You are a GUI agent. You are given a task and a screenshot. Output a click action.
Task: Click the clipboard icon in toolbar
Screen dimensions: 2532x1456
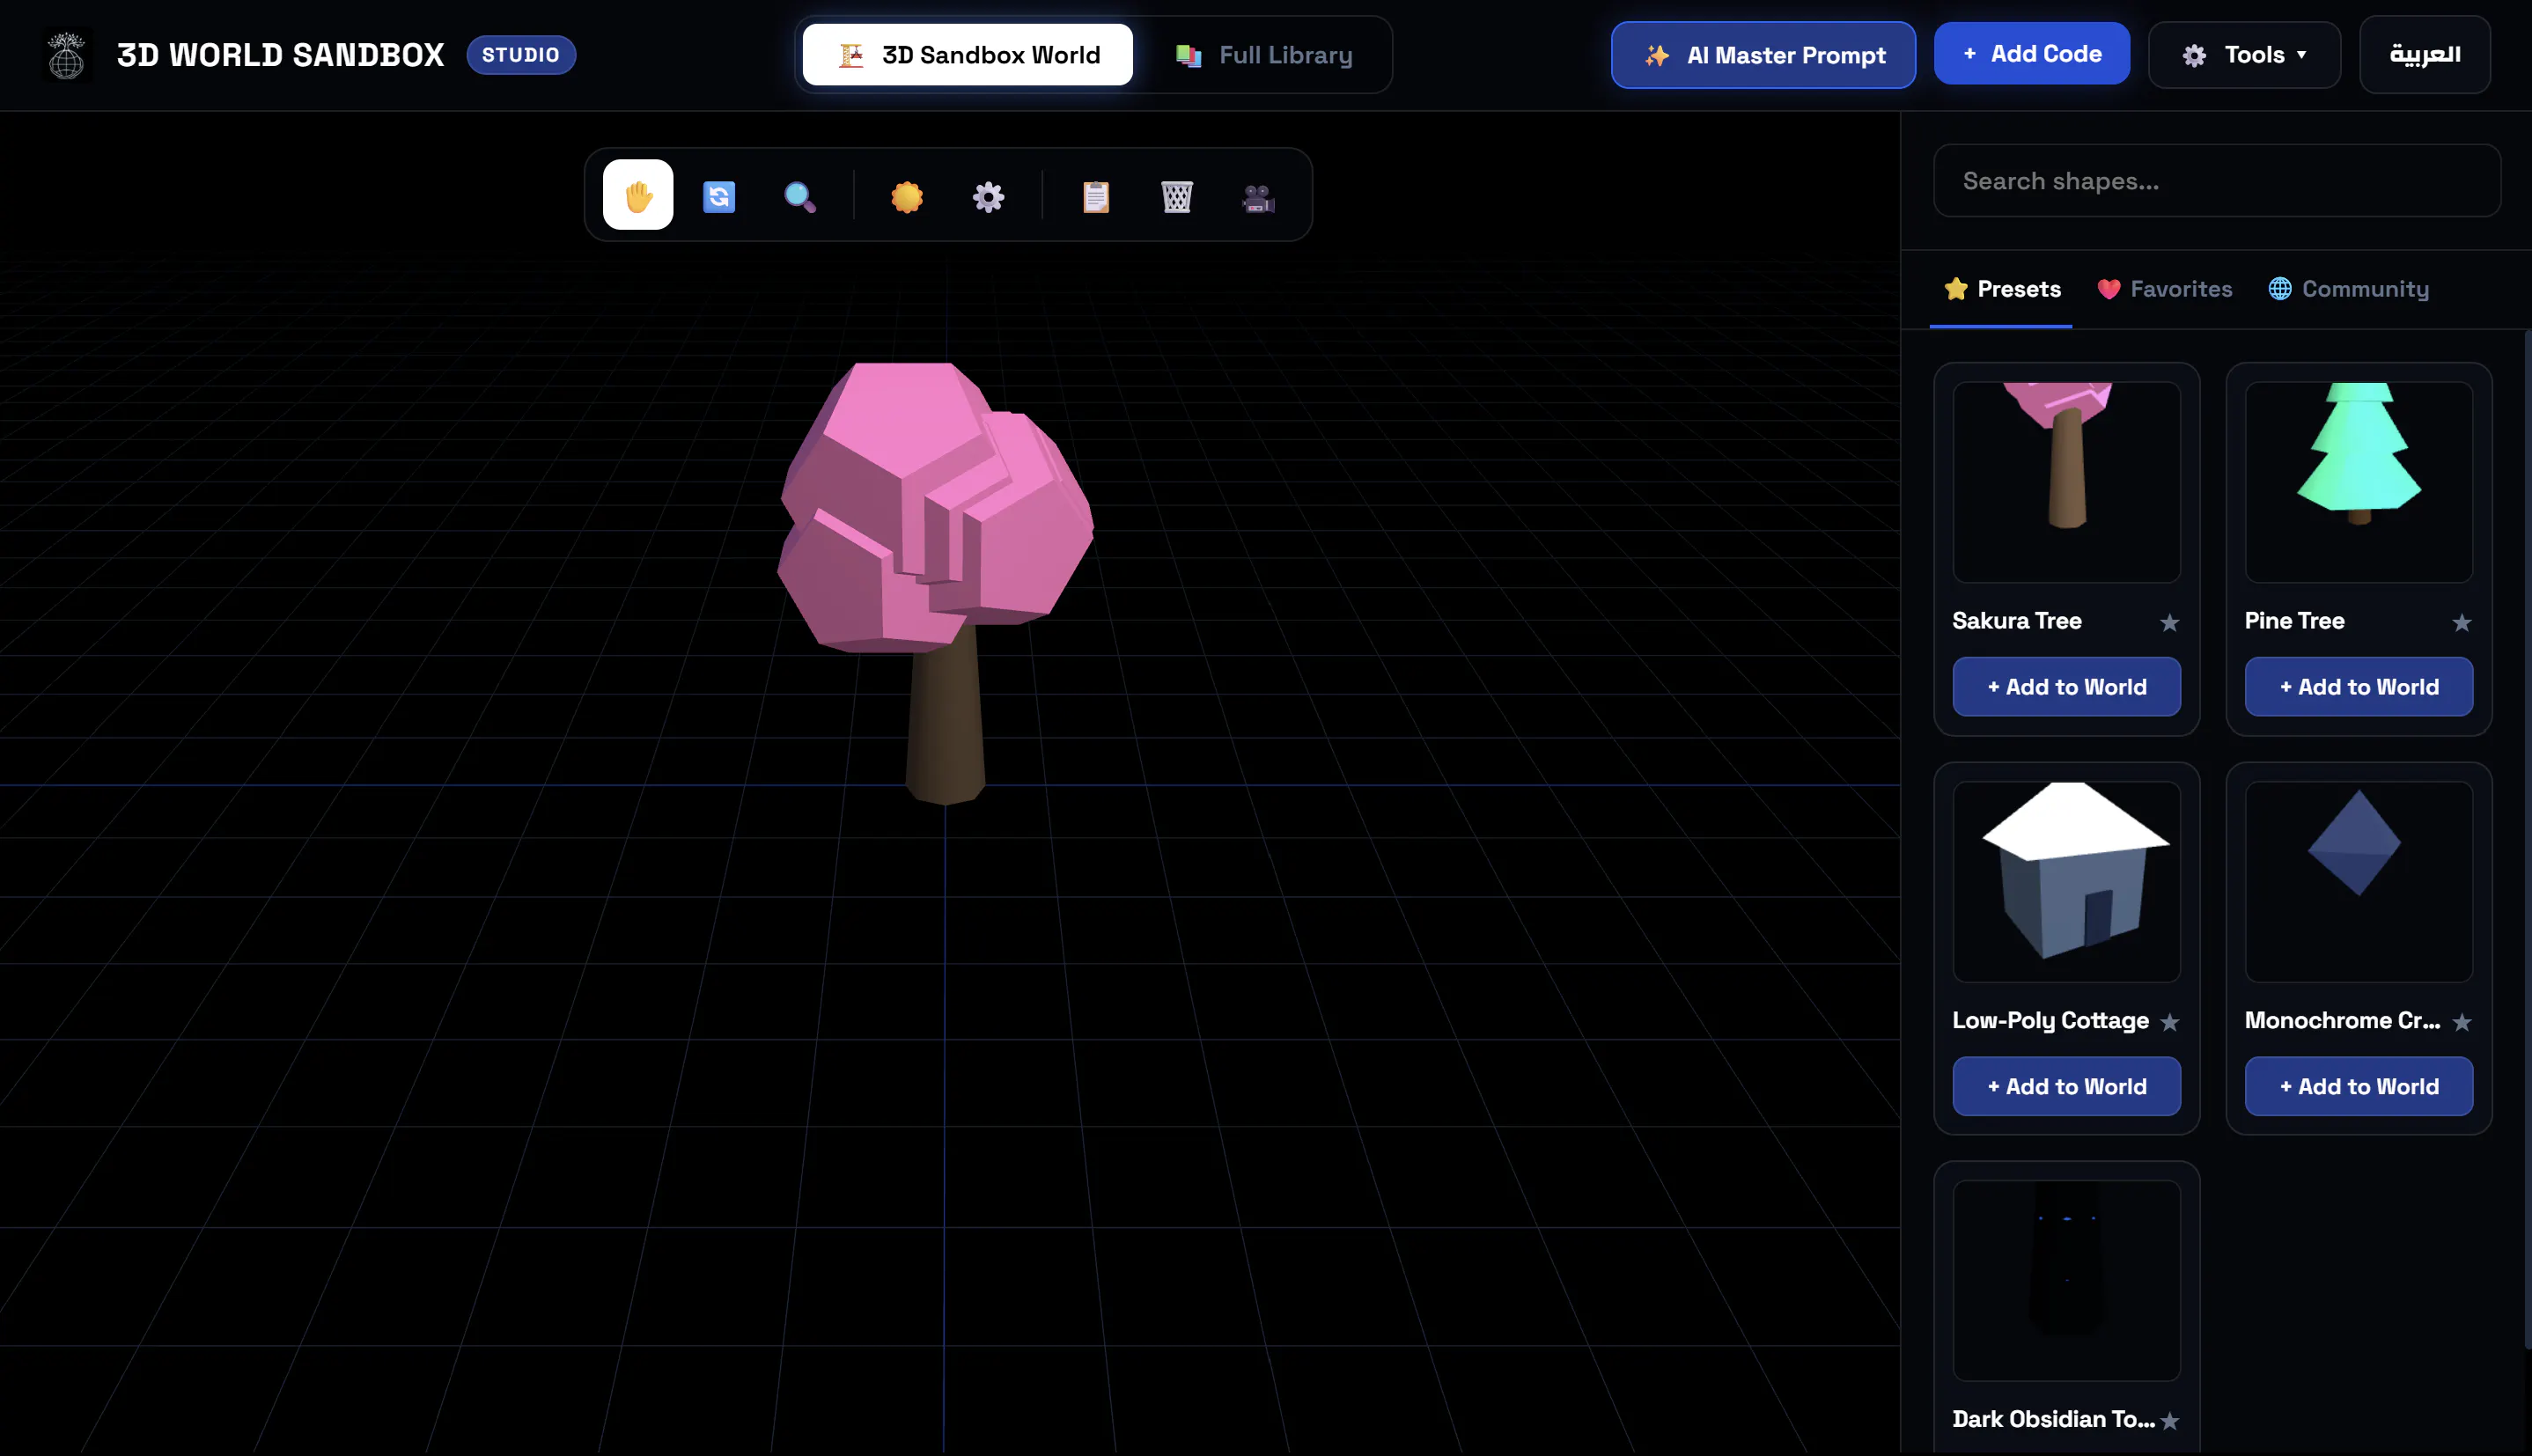[1096, 196]
